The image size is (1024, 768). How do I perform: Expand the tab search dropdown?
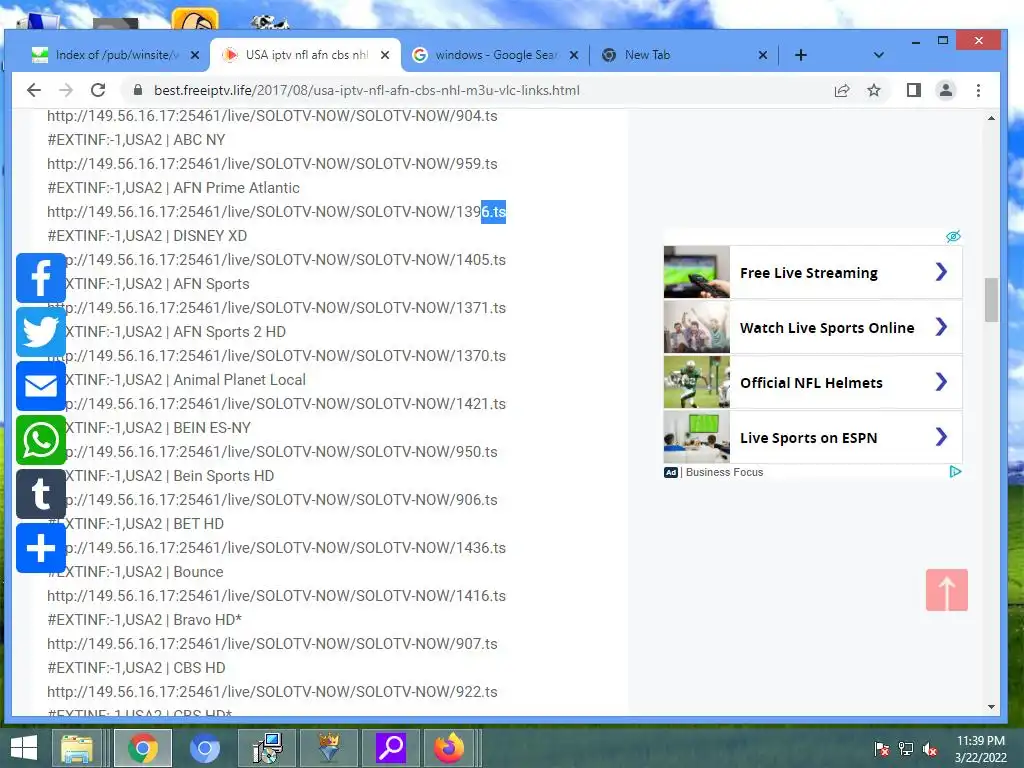[878, 55]
